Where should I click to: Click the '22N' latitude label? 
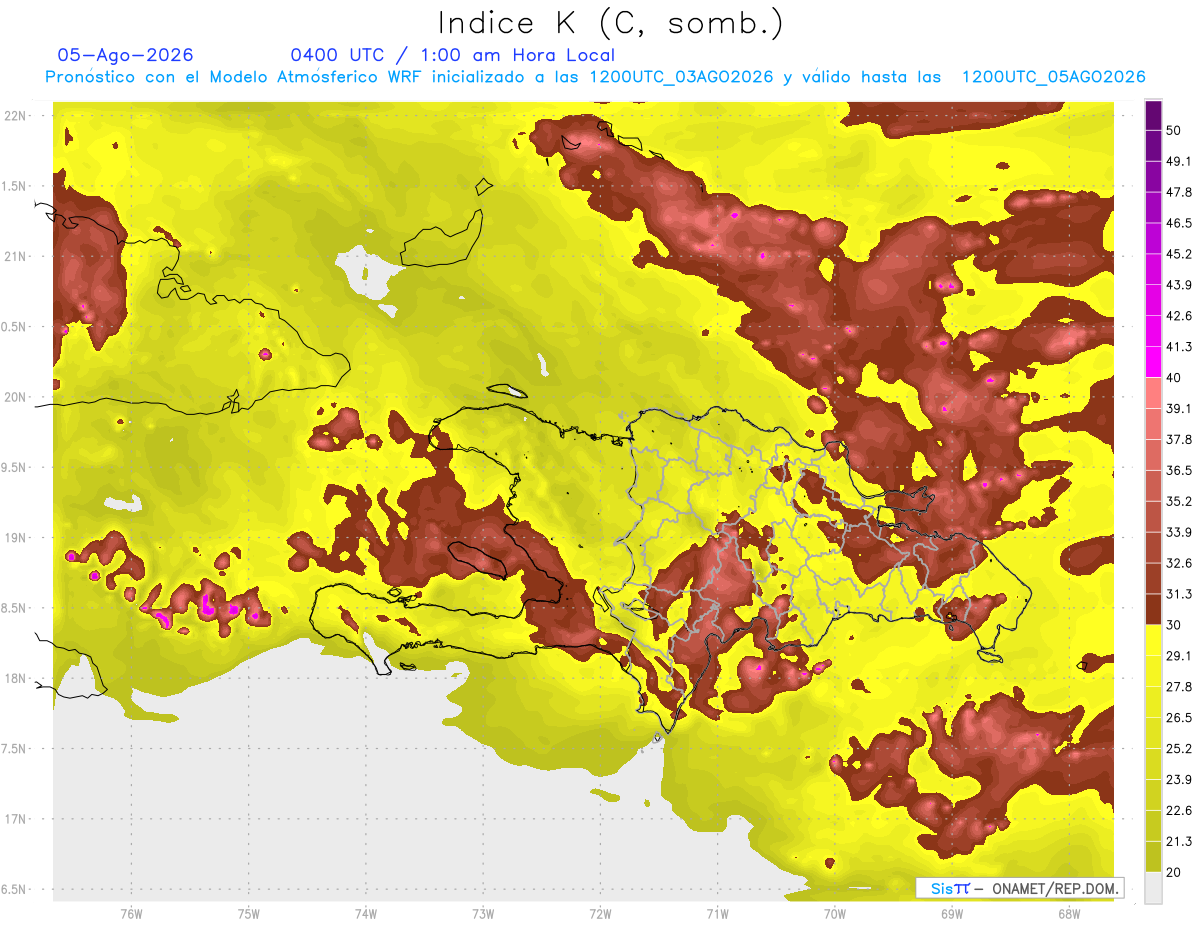pos(14,116)
